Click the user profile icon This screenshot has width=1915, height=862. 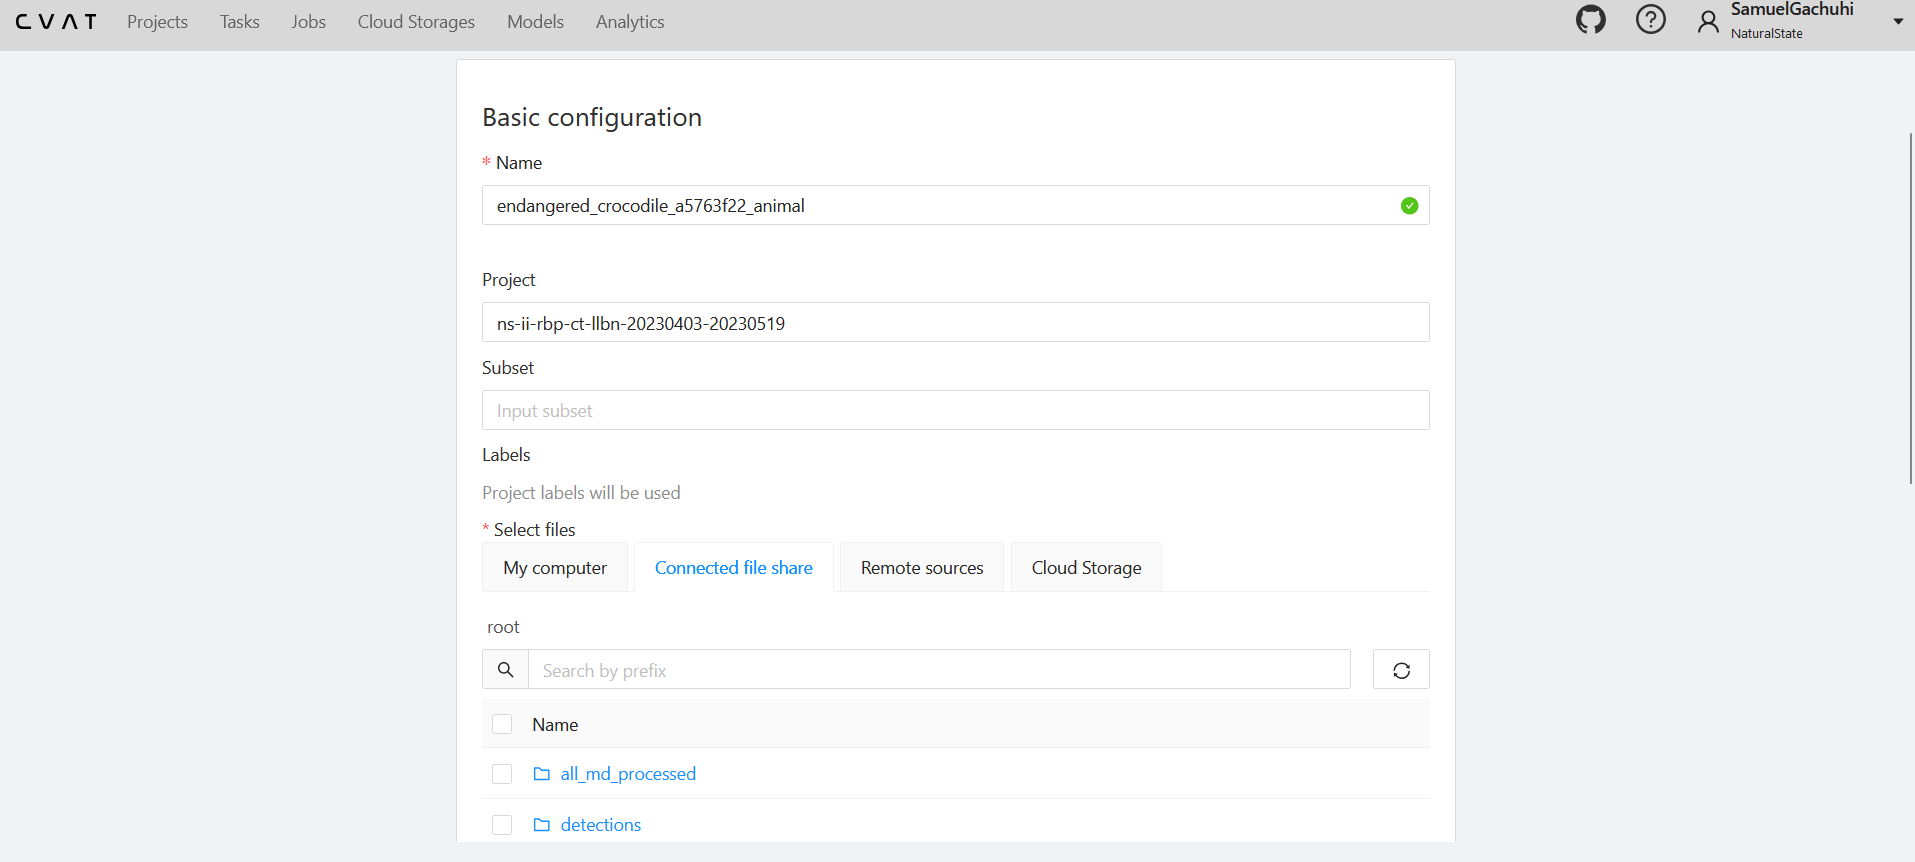point(1708,21)
